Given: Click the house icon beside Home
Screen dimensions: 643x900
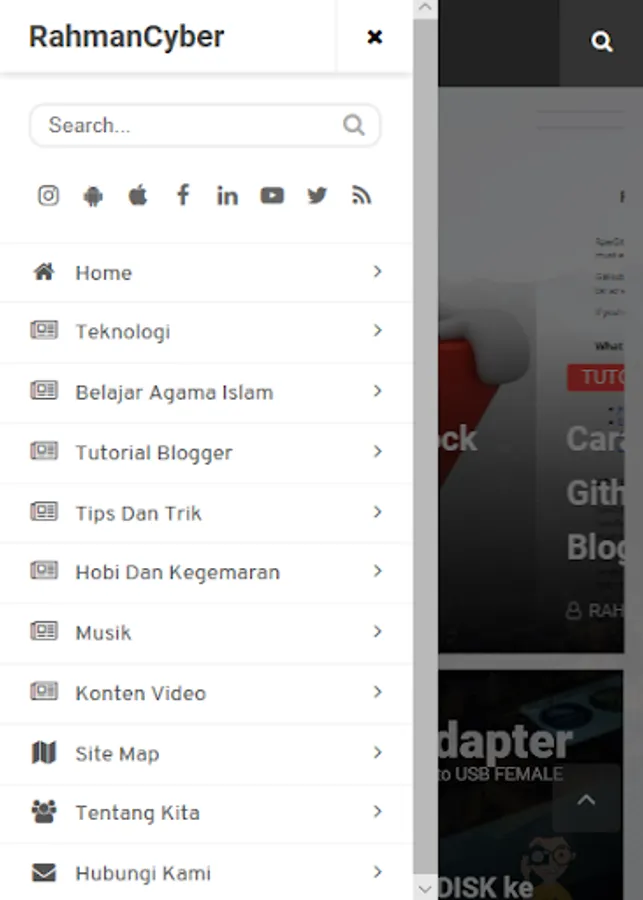Looking at the screenshot, I should (44, 271).
